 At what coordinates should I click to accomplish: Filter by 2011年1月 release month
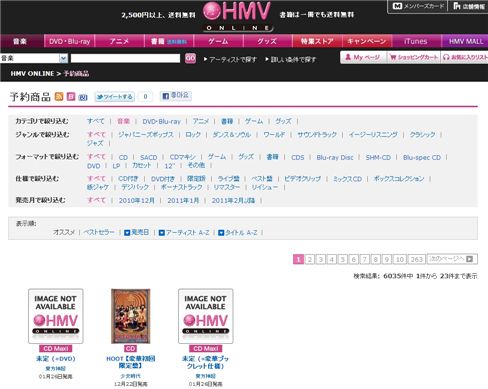183,200
